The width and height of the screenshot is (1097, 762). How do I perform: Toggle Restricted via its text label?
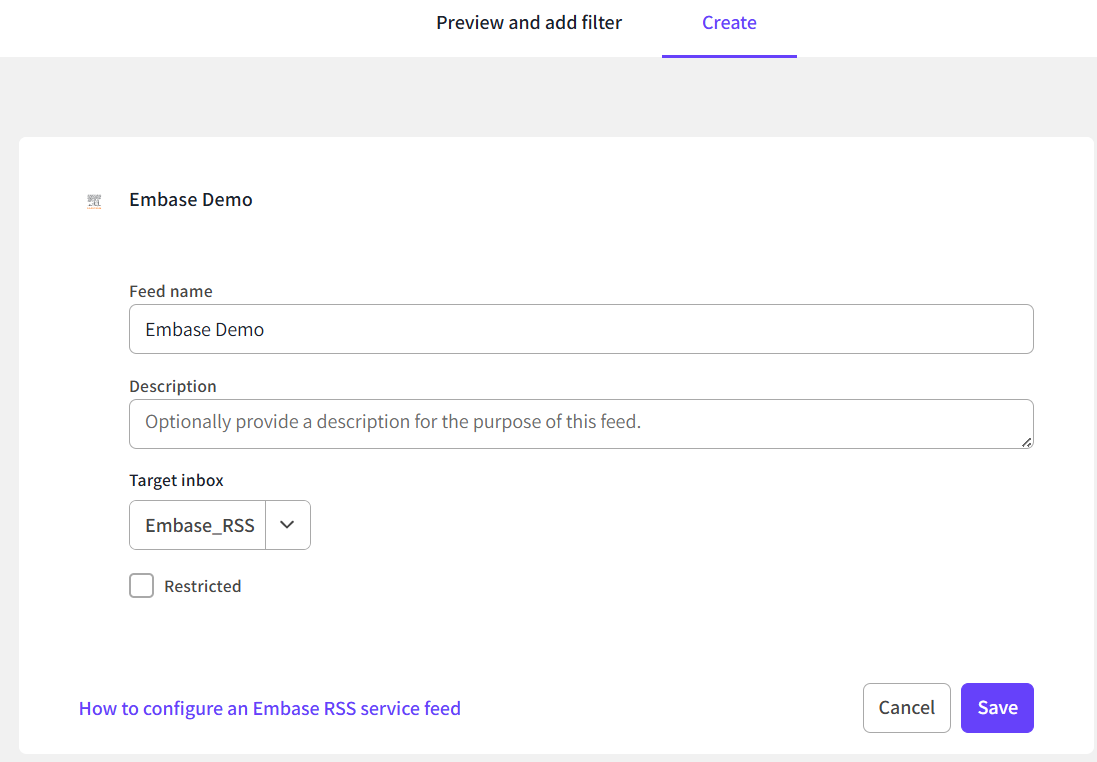202,587
